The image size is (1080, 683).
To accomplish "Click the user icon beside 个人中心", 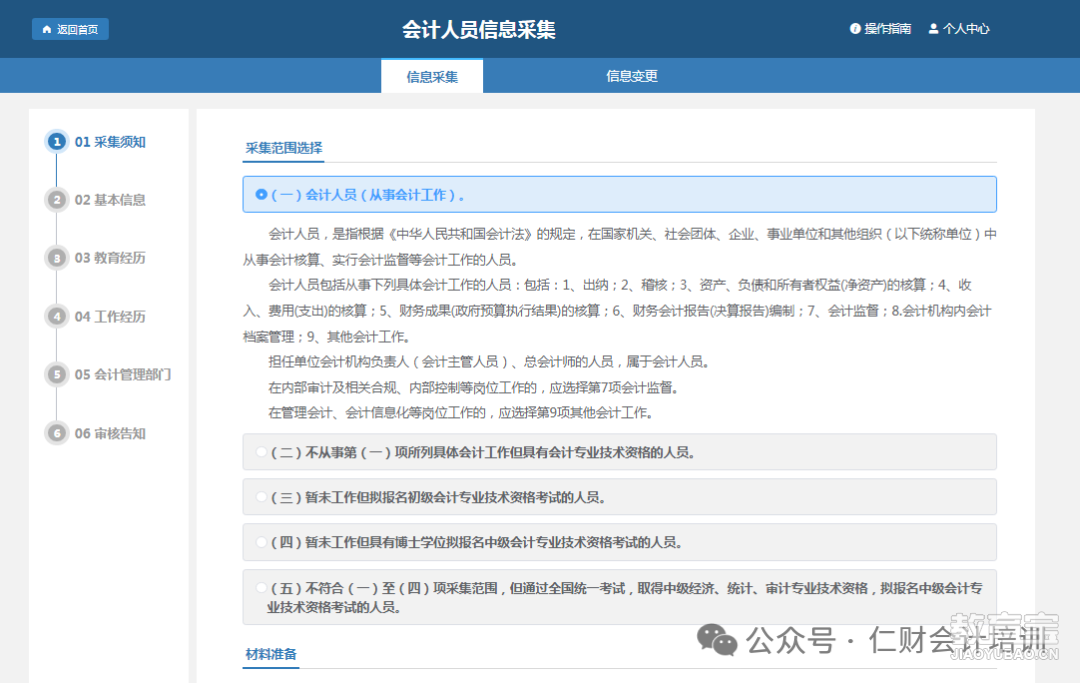I will [x=933, y=29].
